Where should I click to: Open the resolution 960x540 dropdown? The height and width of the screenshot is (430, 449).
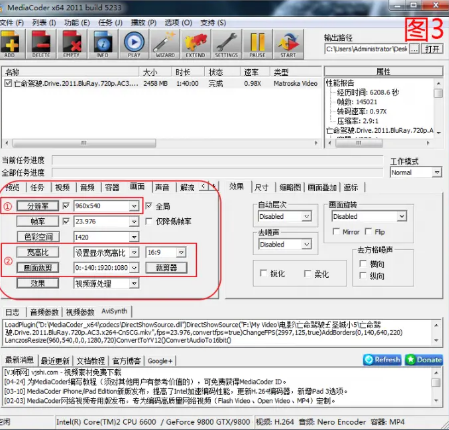[134, 206]
